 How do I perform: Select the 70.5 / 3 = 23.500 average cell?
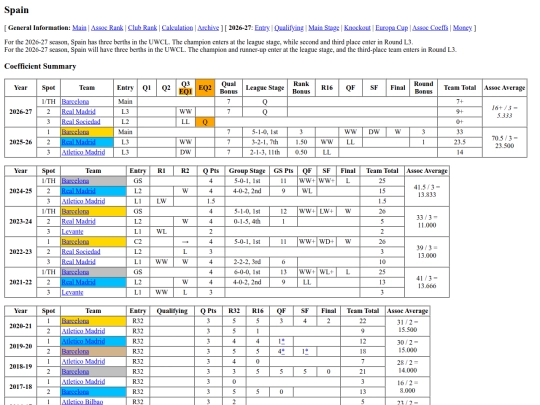click(x=505, y=142)
